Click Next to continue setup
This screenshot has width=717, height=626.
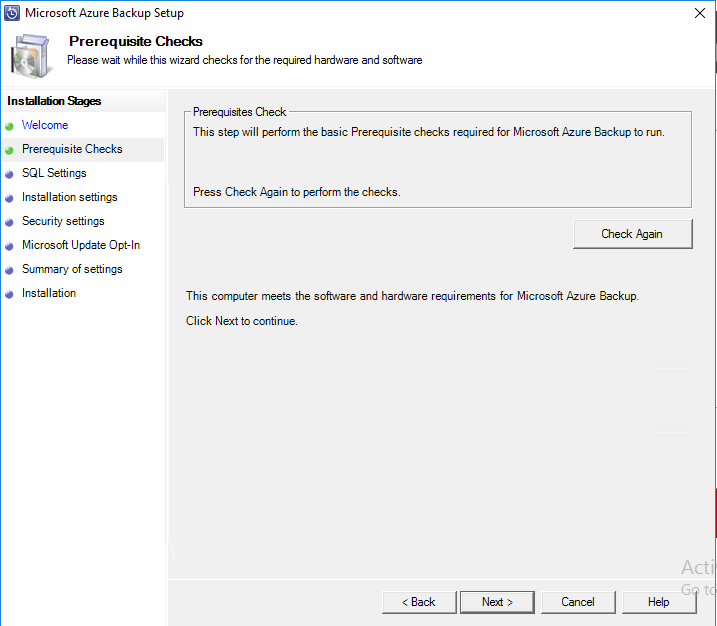point(497,602)
